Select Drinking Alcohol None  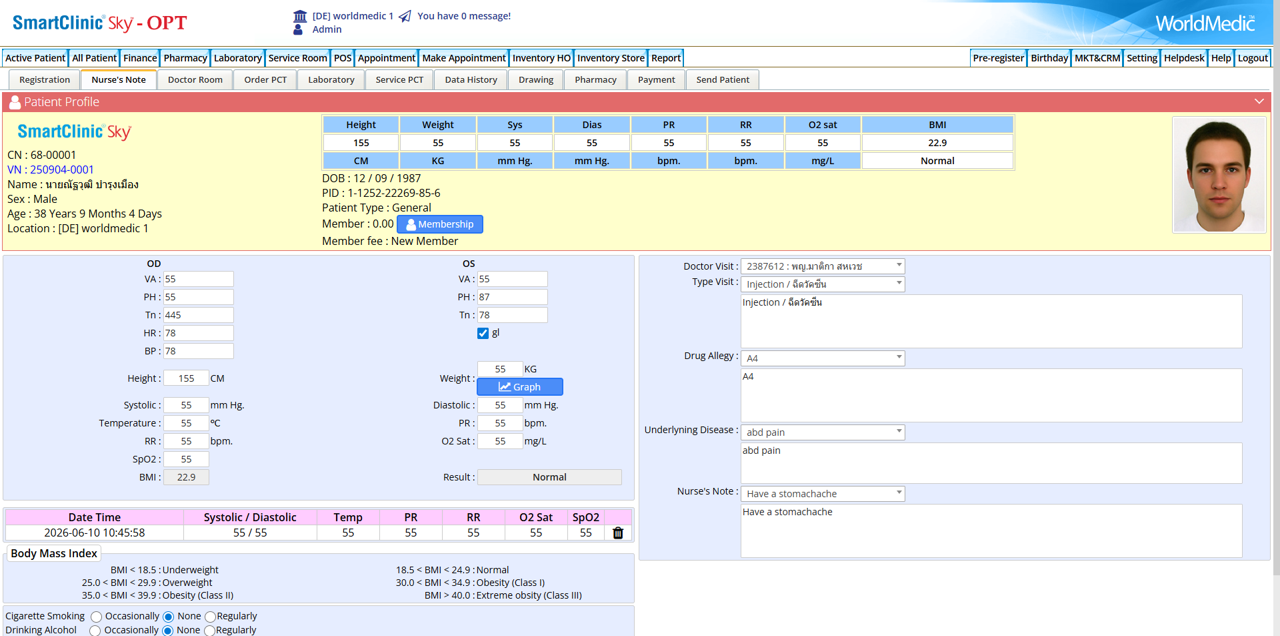tap(167, 631)
